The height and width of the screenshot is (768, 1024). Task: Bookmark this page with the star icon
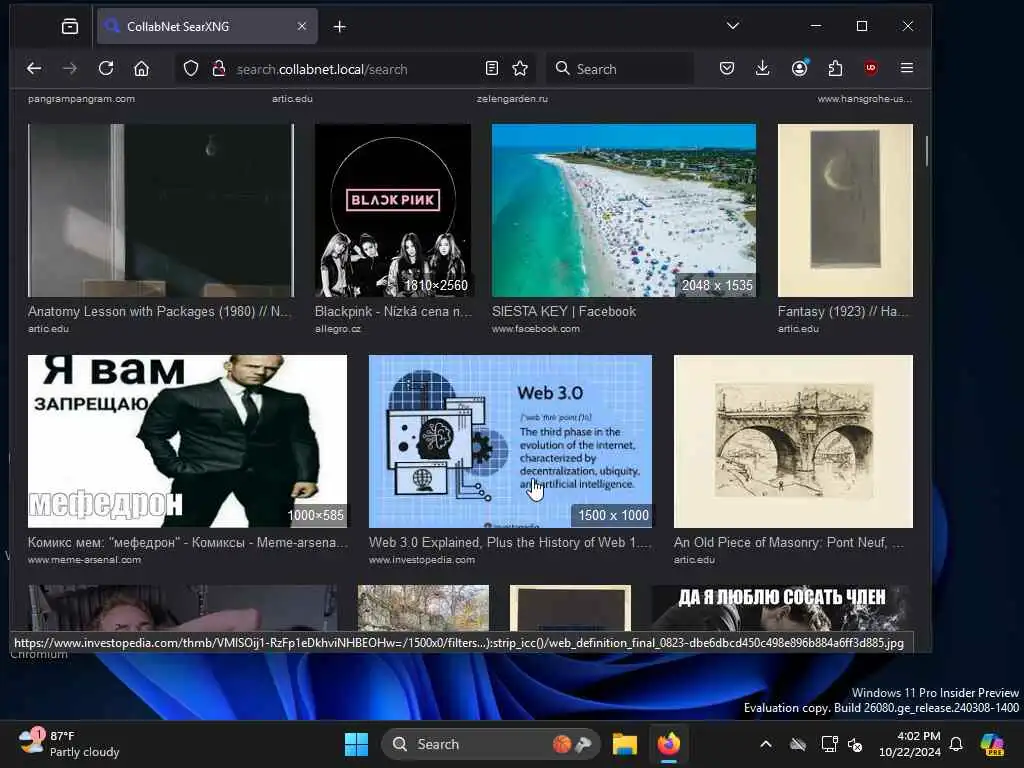(520, 69)
